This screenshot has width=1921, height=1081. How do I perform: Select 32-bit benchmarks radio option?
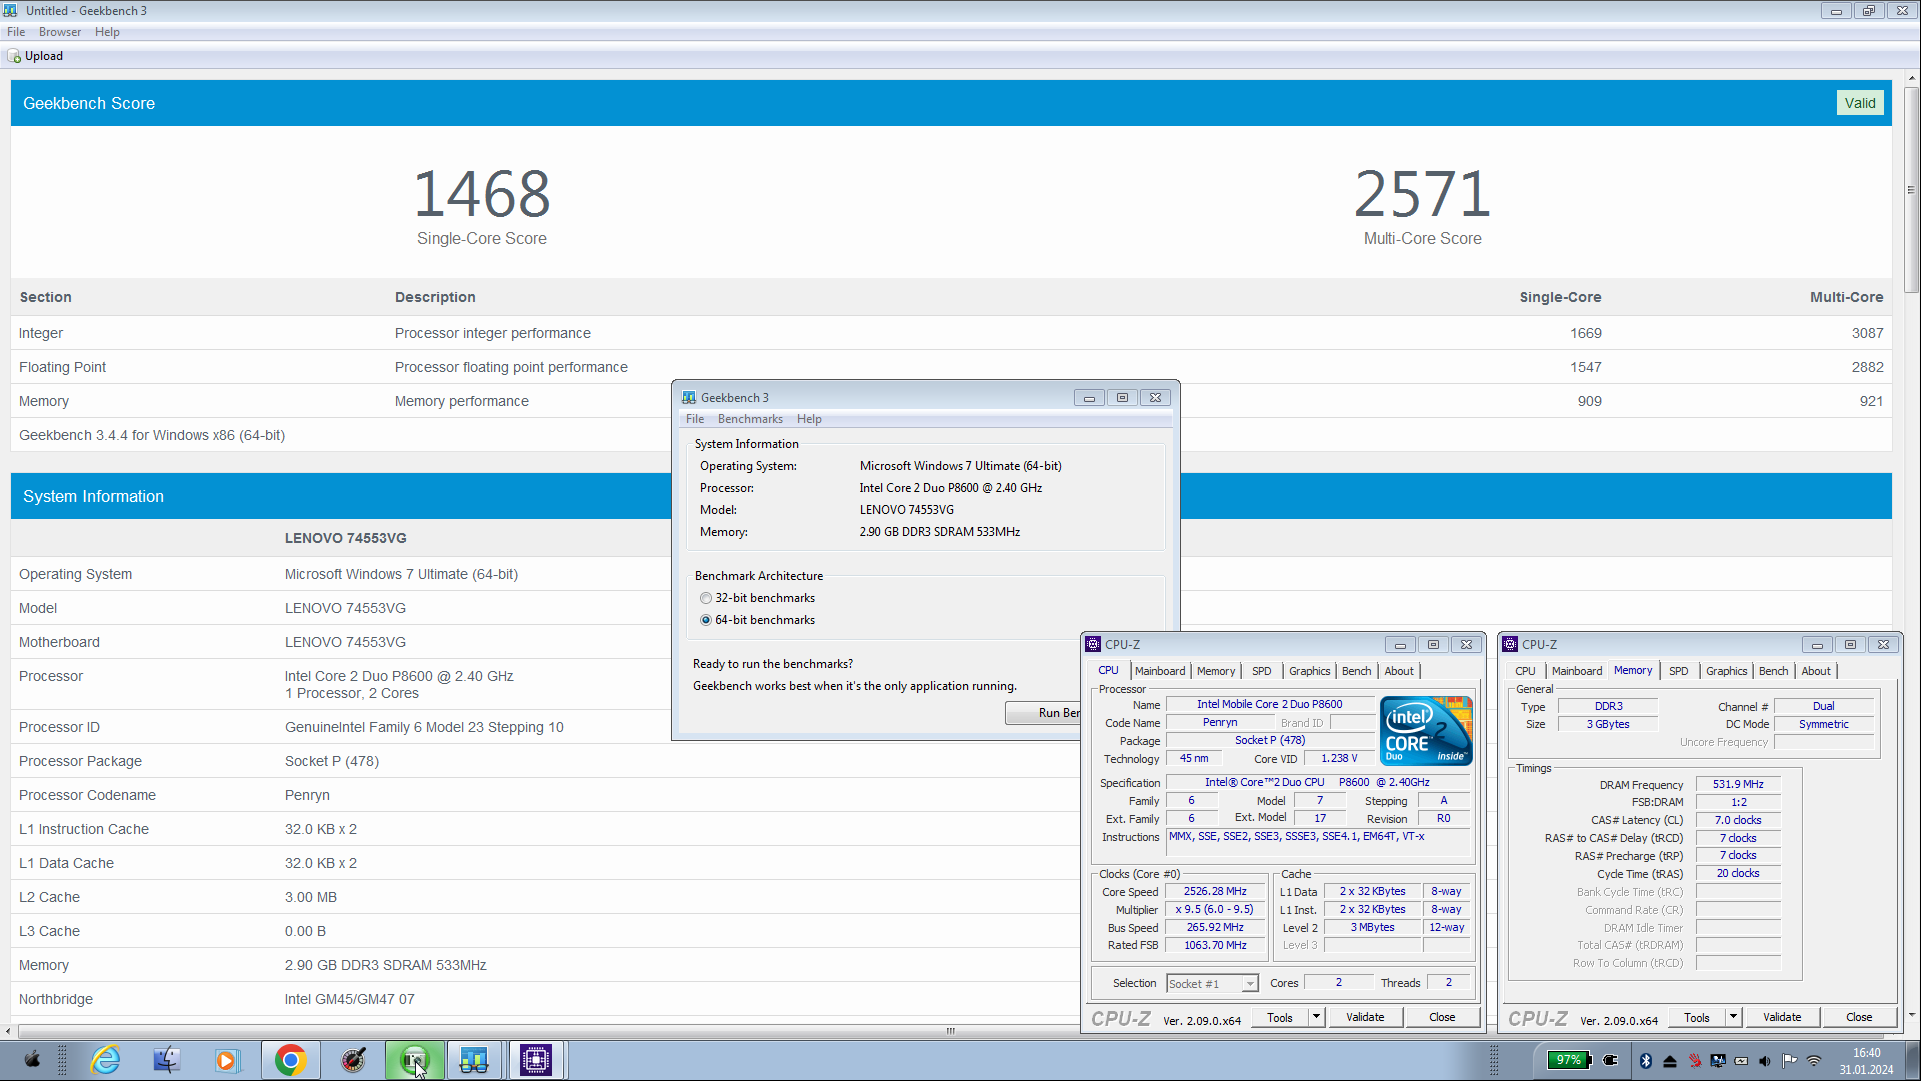[x=706, y=598]
